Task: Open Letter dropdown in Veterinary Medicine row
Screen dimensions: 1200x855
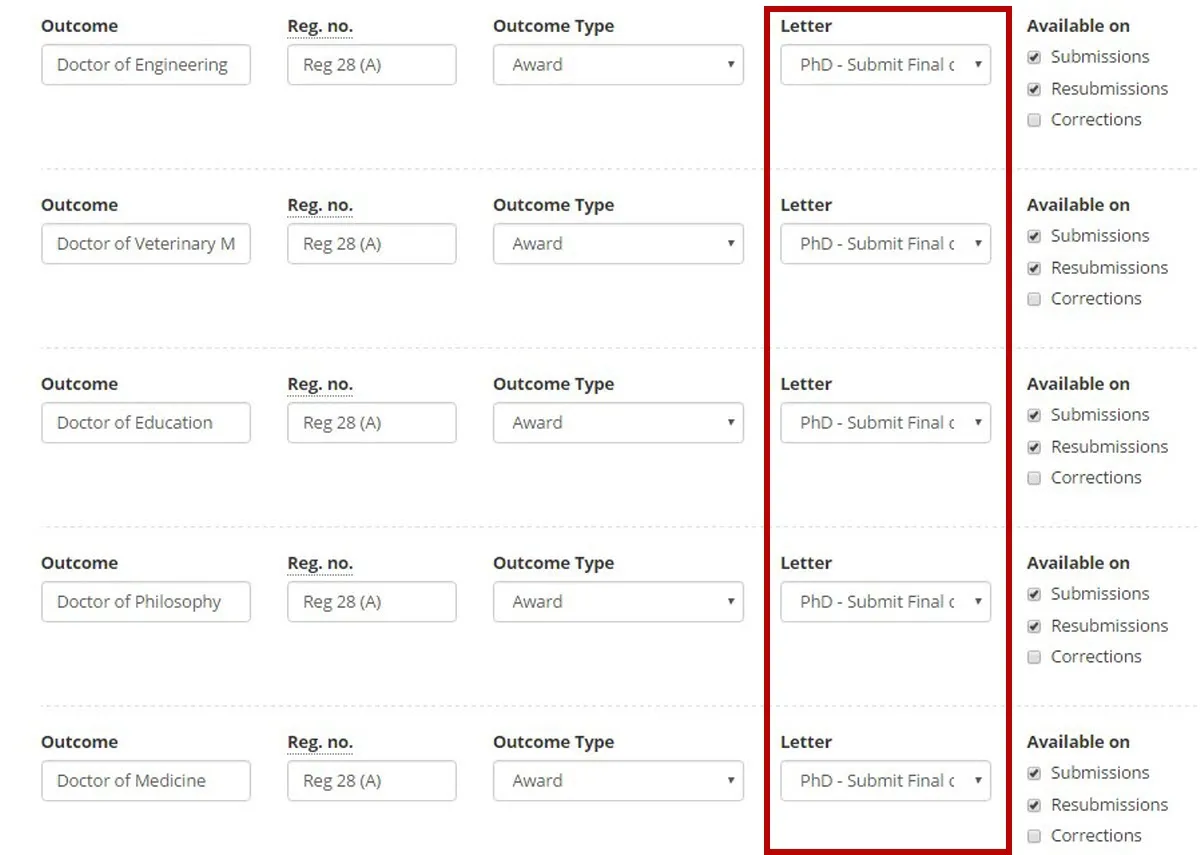Action: tap(884, 243)
